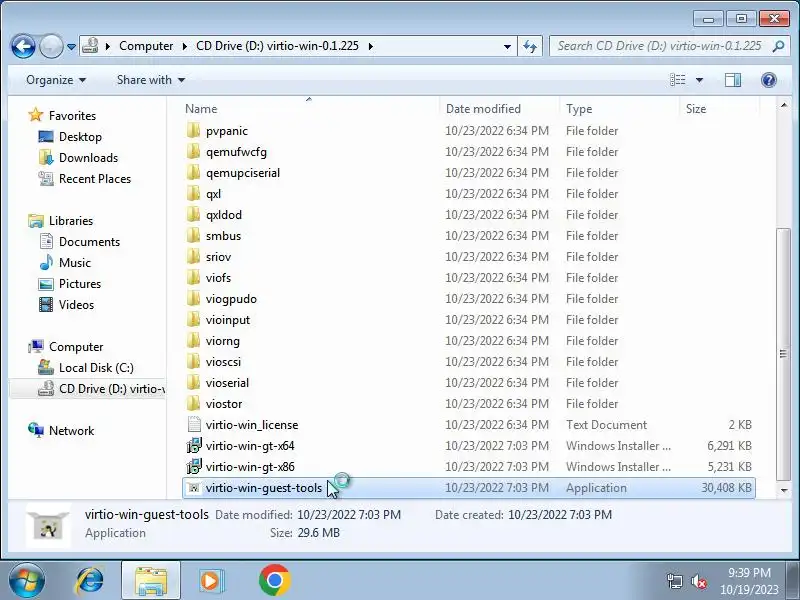Screen dimensions: 800x600
Task: Select the smbus folder icon
Action: (x=193, y=235)
